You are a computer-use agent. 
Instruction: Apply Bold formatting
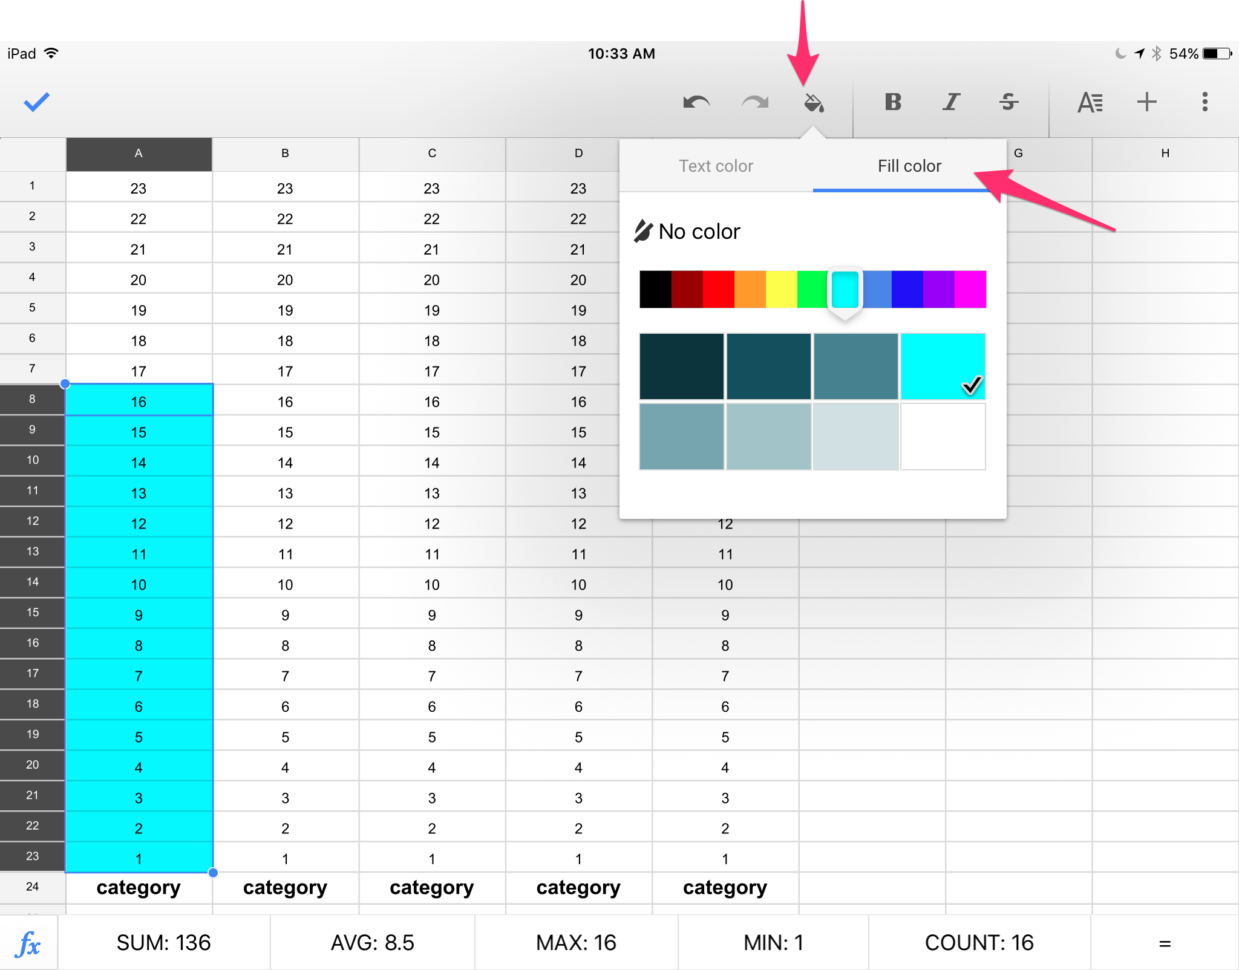click(892, 101)
